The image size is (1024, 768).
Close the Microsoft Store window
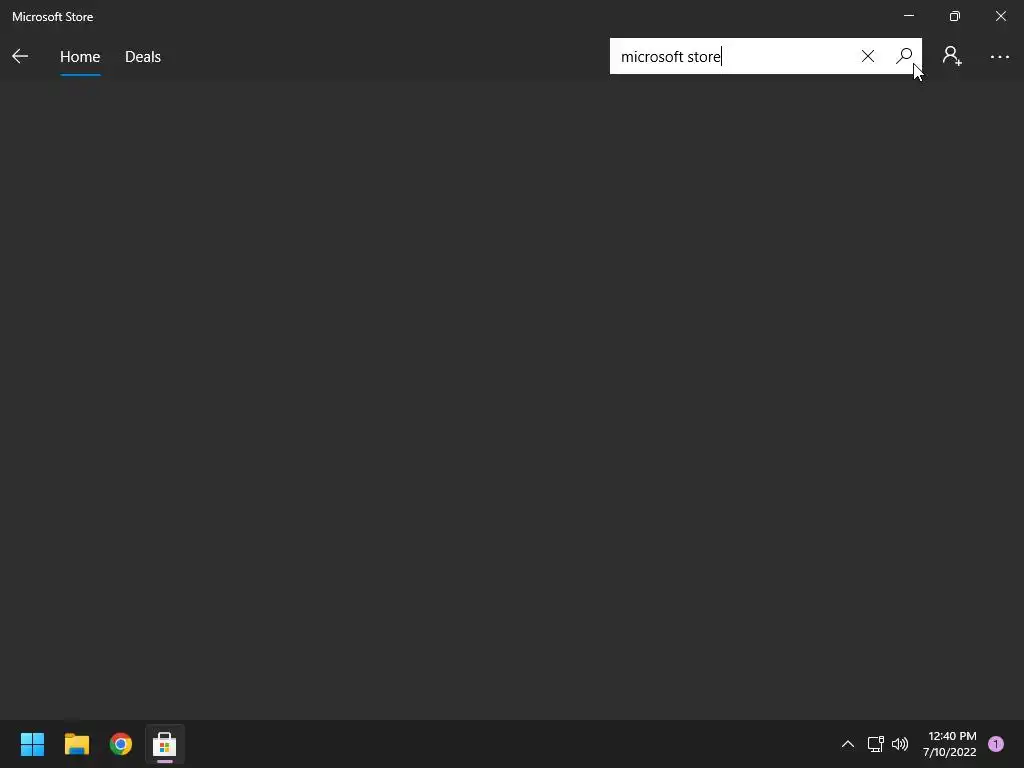1000,16
